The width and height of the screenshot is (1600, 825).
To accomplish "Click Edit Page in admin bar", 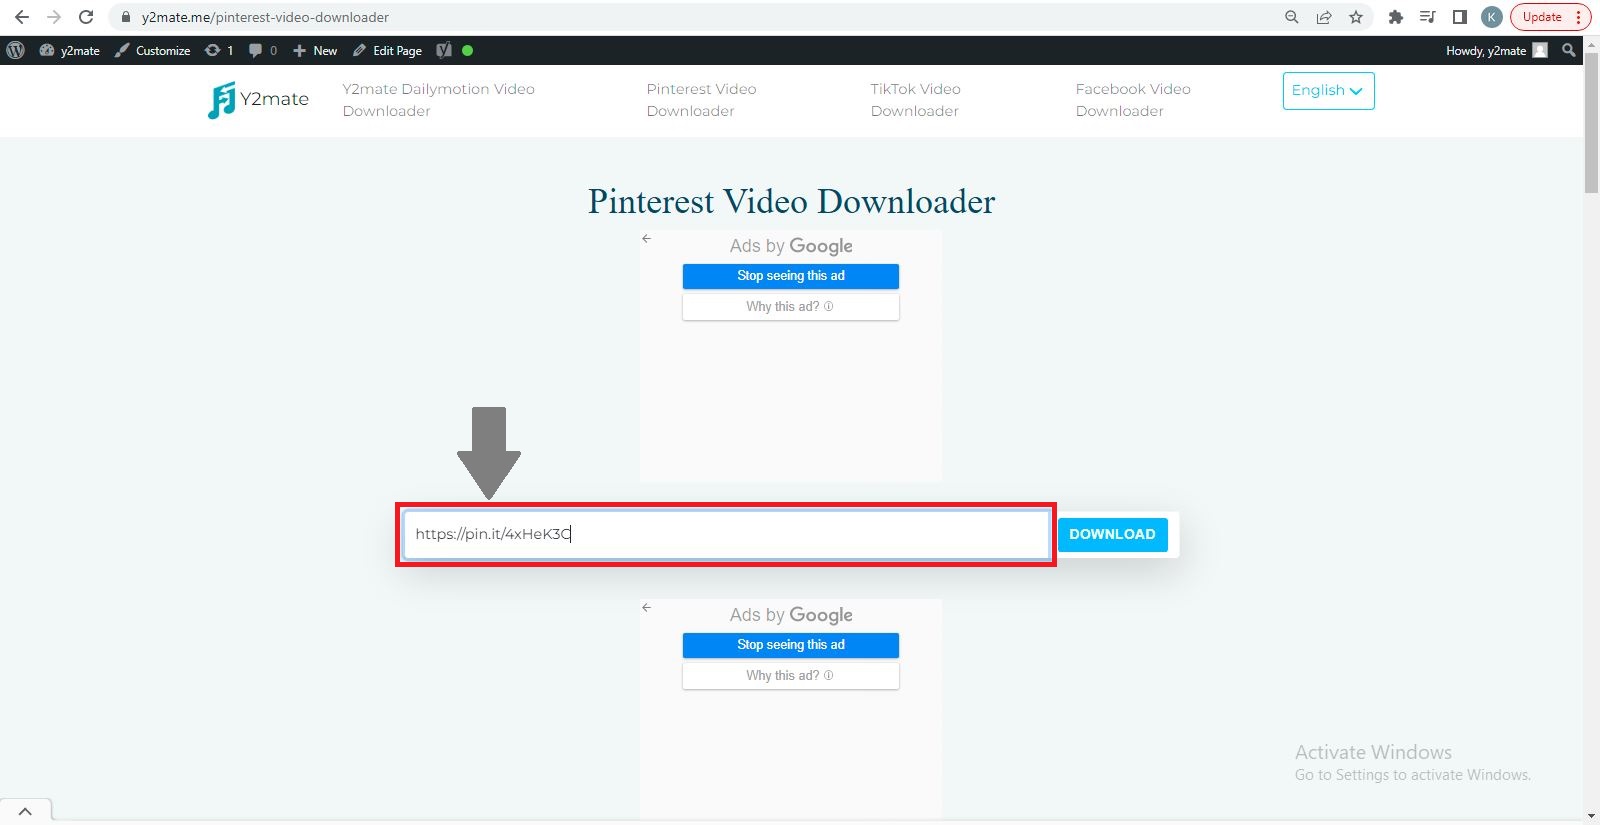I will pyautogui.click(x=387, y=50).
